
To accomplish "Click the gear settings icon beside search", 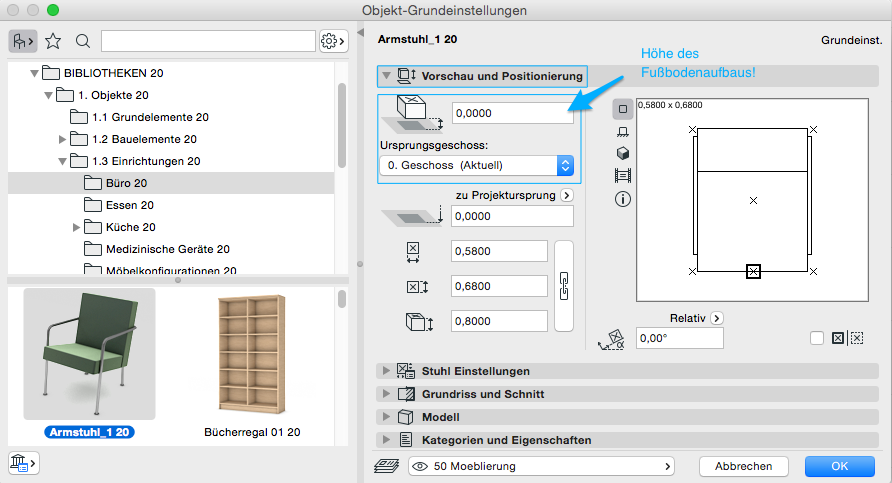I will pyautogui.click(x=332, y=41).
